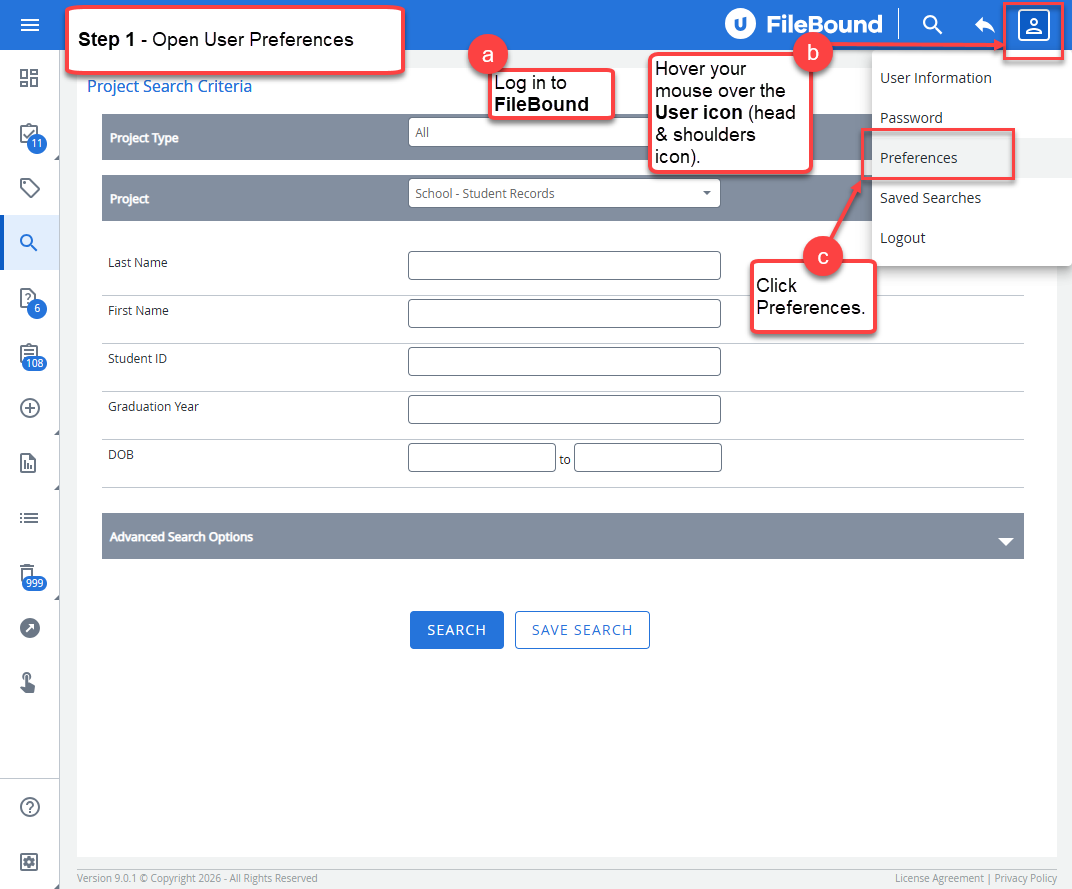Click the User head and shoulders icon

1033,26
